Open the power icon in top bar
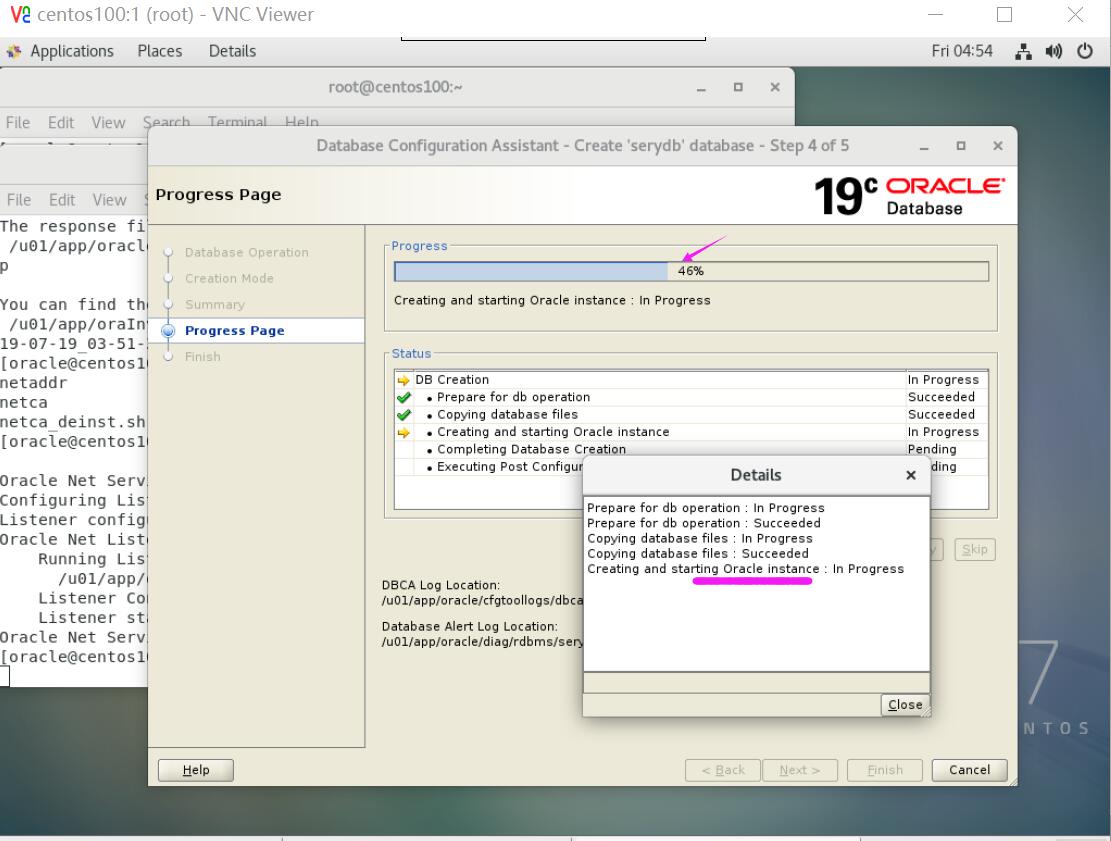The width and height of the screenshot is (1111, 841). pyautogui.click(x=1085, y=51)
